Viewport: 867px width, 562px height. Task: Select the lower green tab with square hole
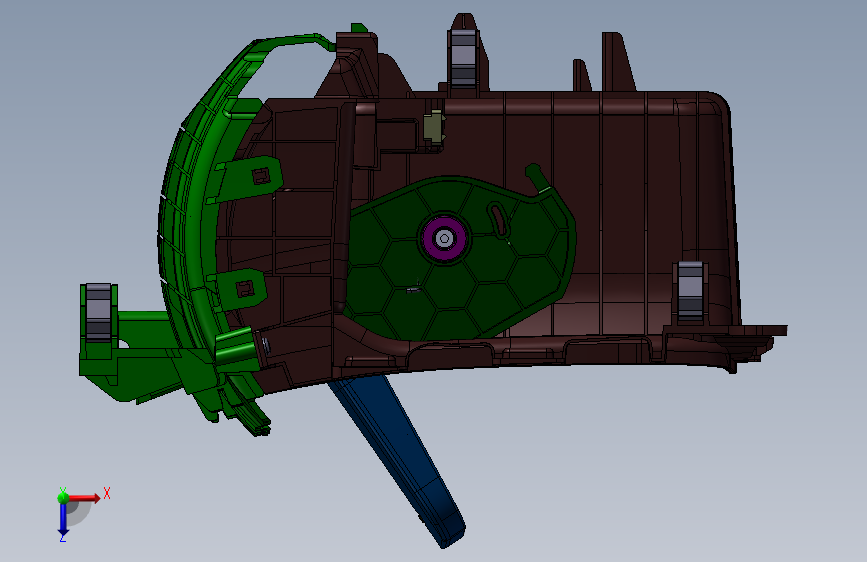[x=239, y=290]
